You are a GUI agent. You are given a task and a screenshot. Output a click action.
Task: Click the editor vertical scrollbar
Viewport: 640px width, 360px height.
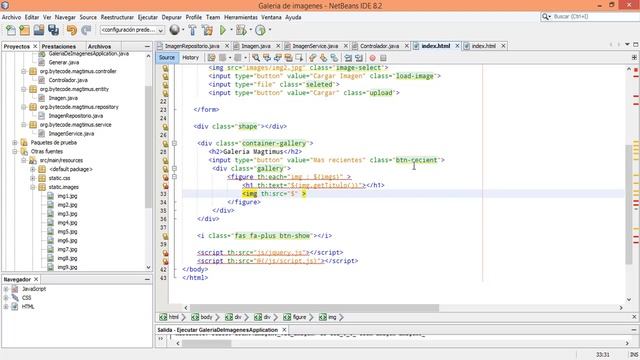(629, 204)
